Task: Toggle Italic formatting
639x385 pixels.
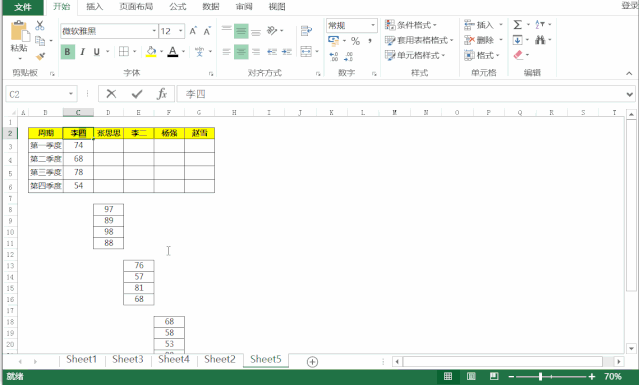Action: coord(82,52)
